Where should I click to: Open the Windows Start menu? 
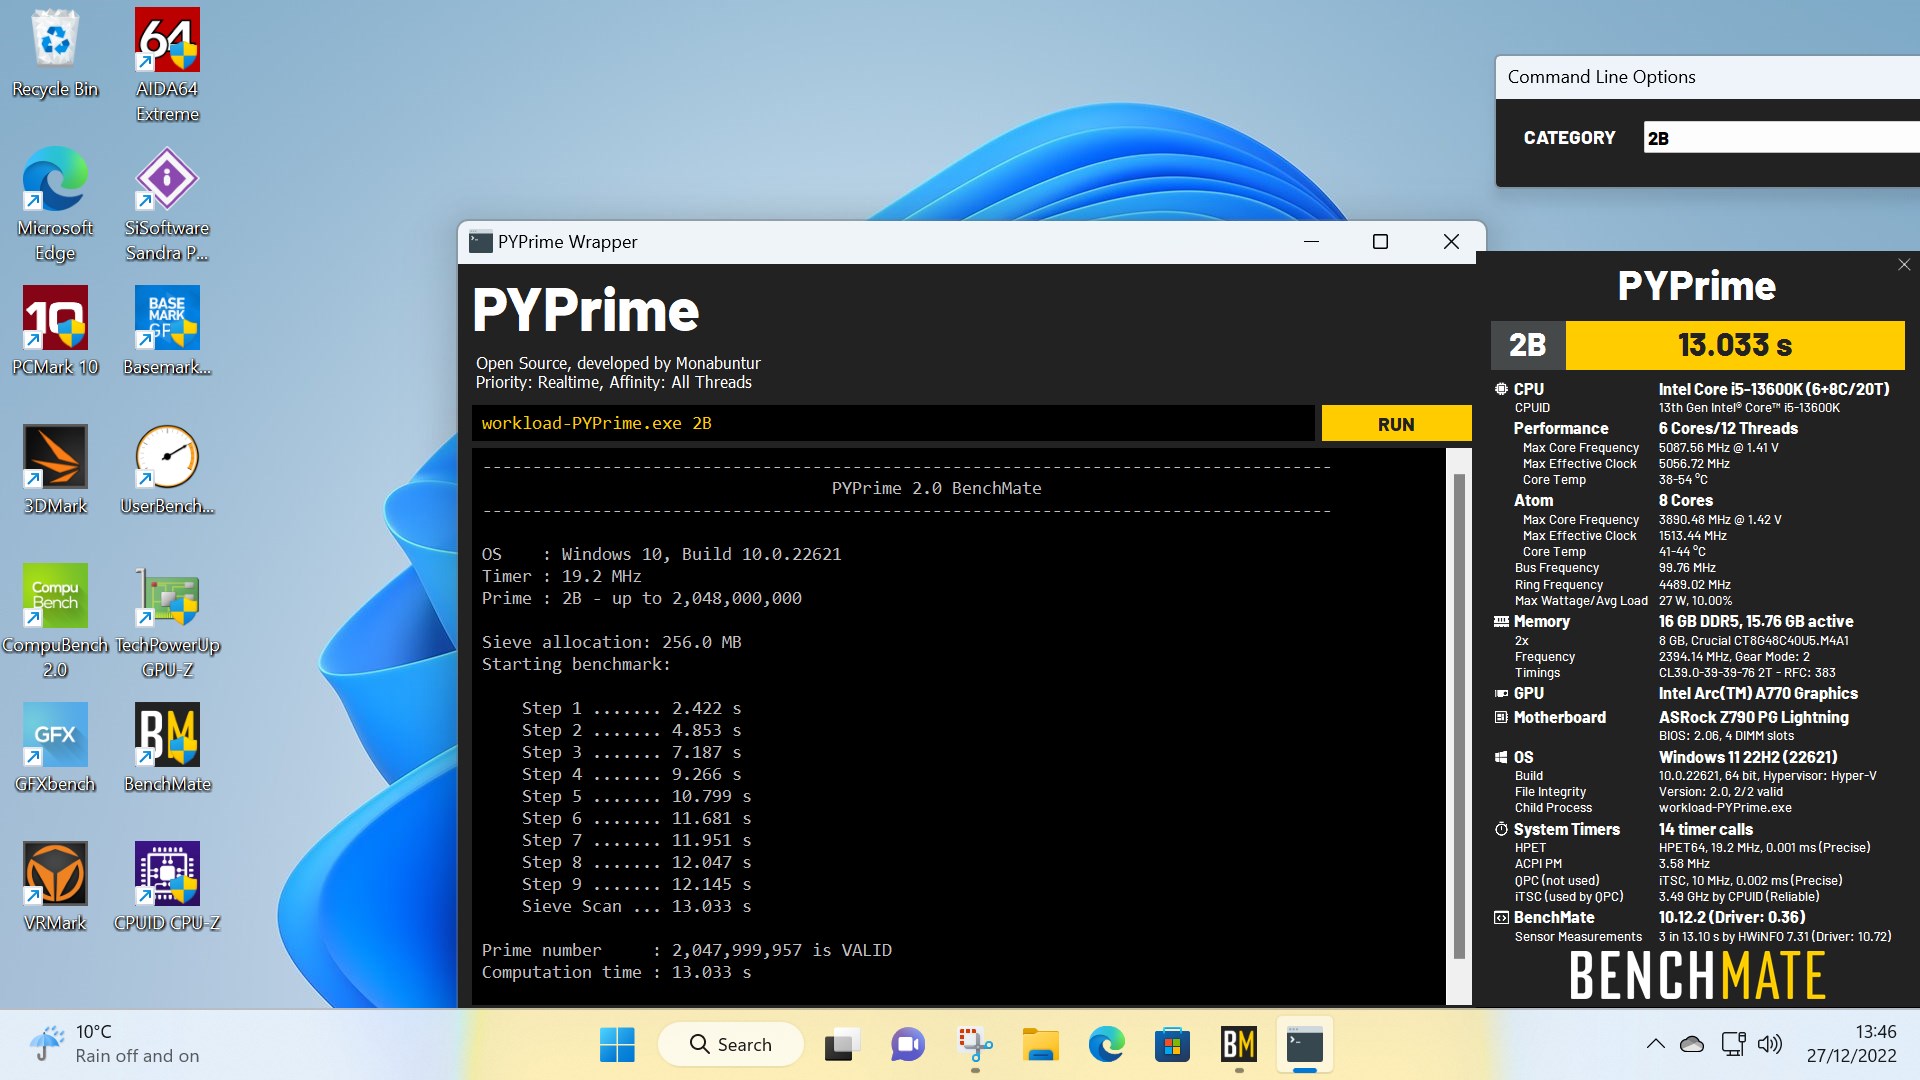pos(617,1044)
